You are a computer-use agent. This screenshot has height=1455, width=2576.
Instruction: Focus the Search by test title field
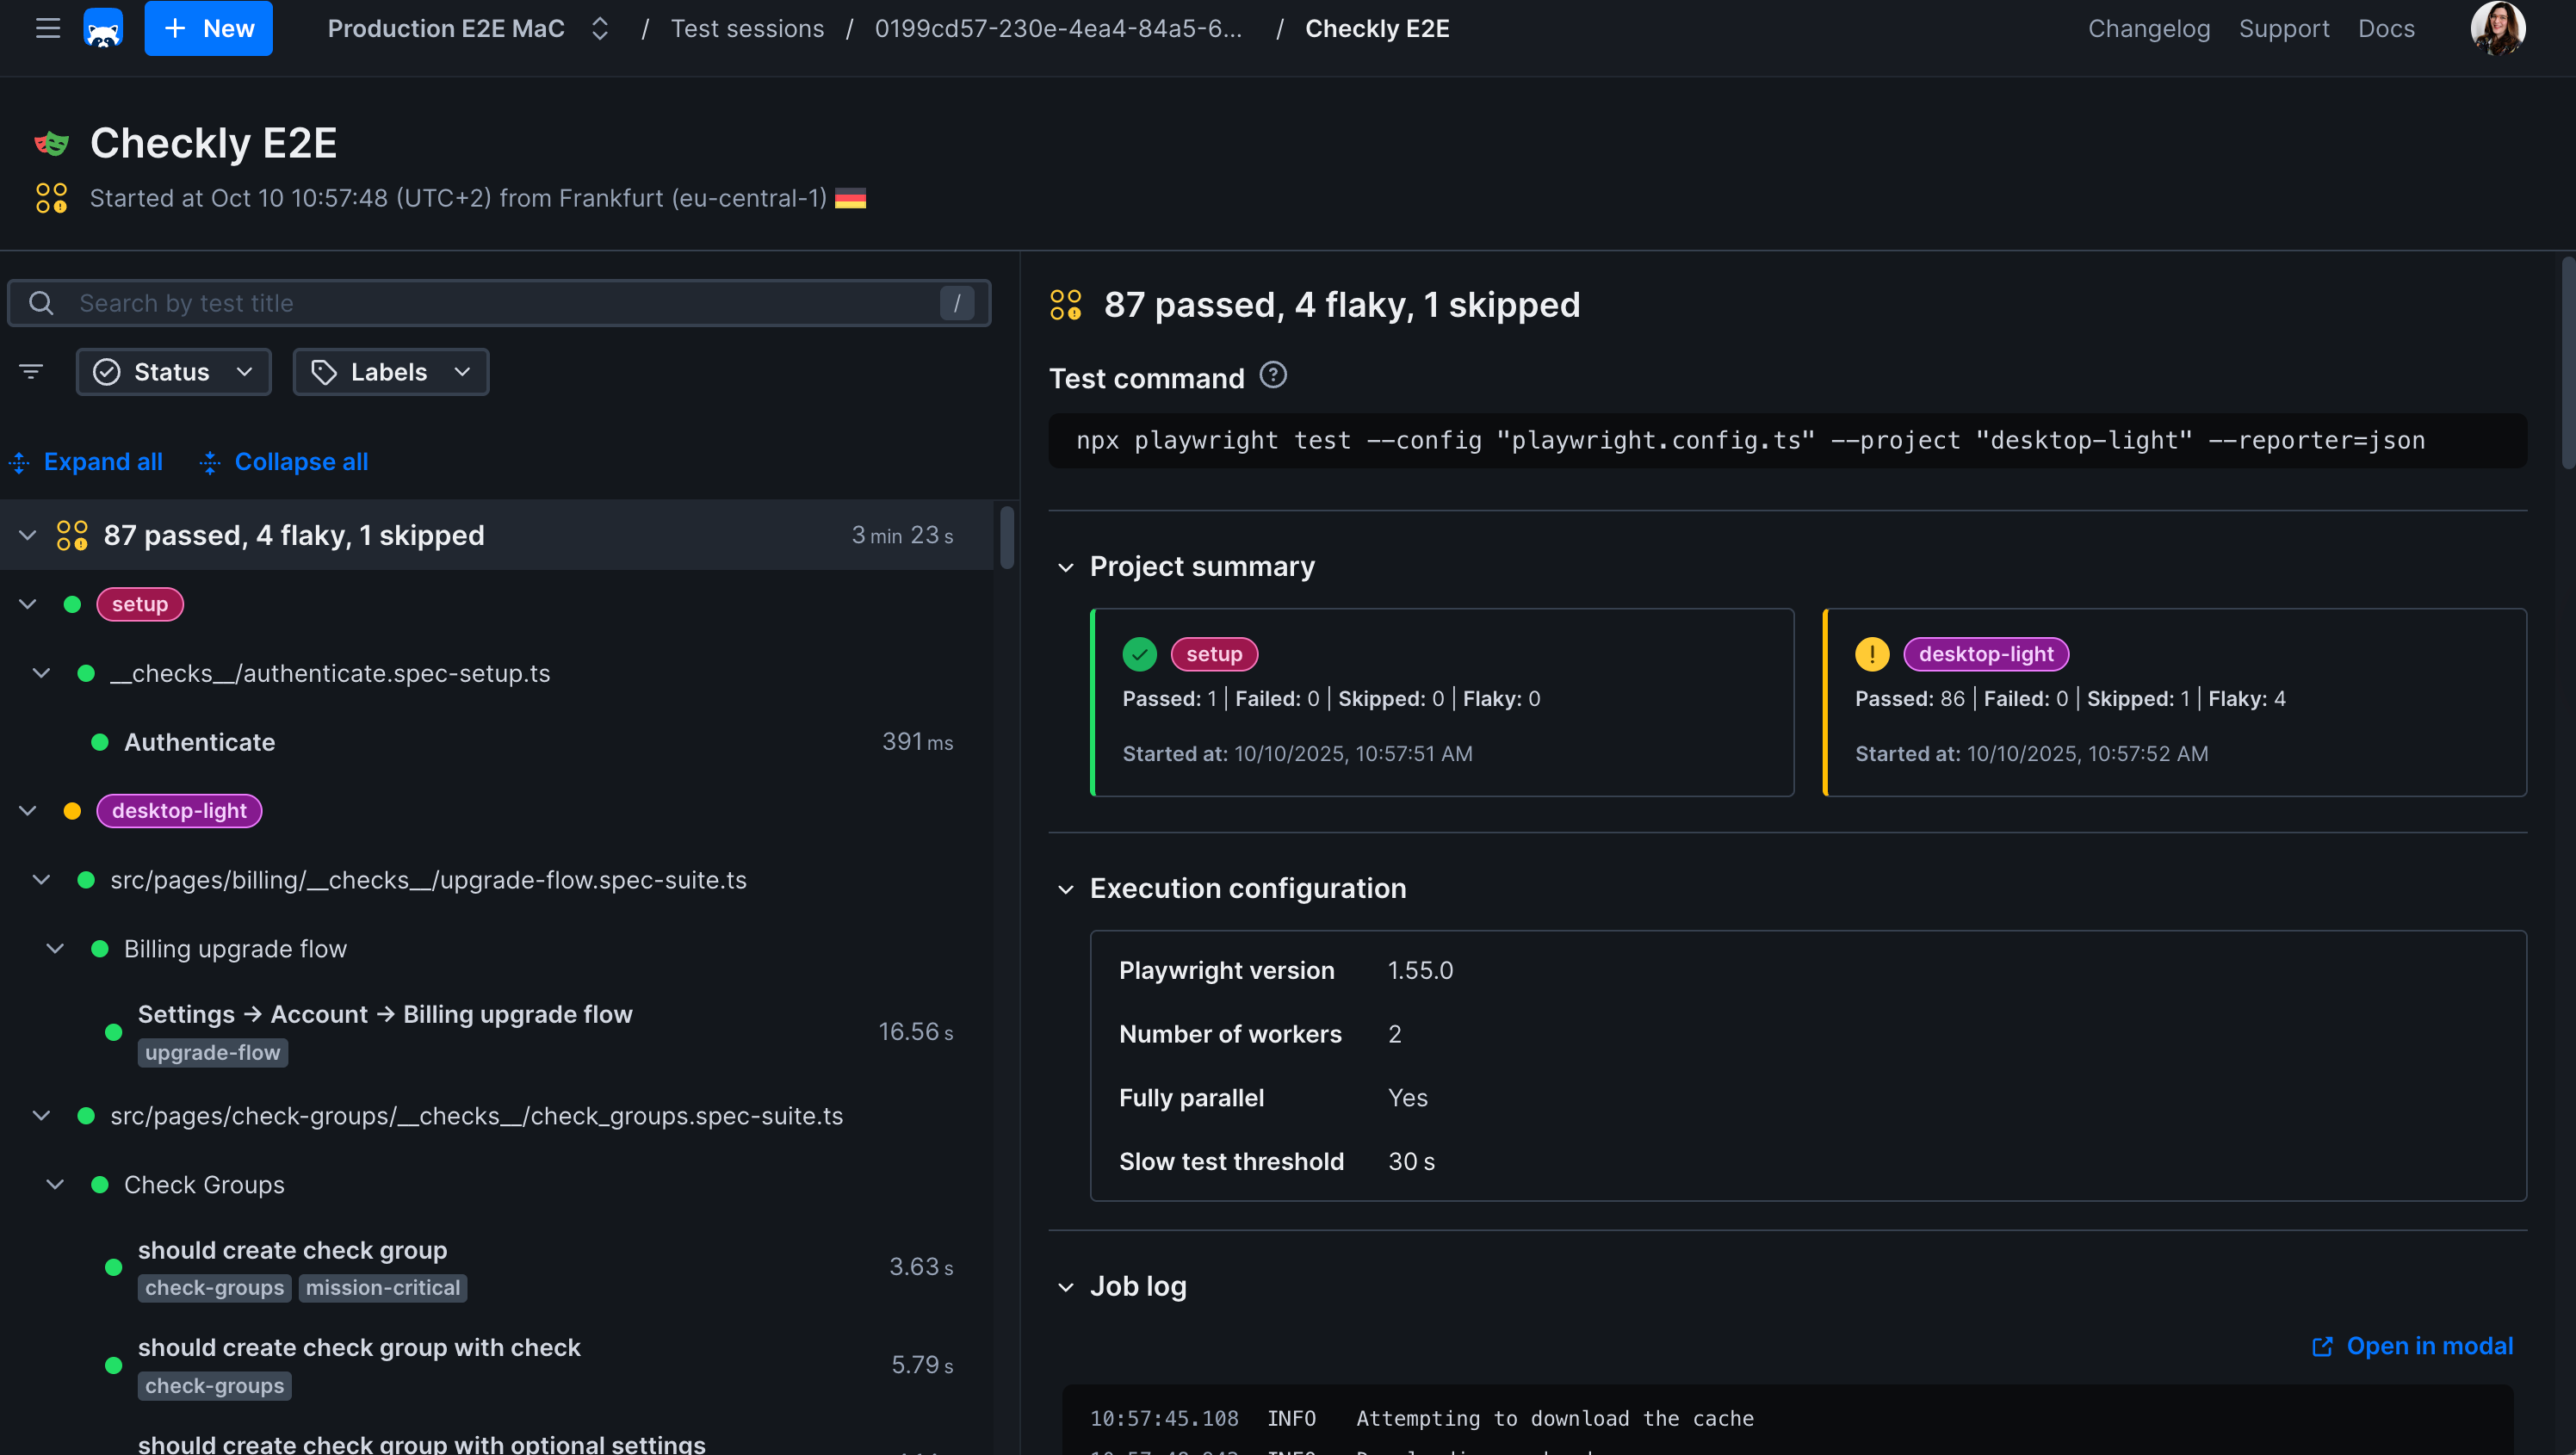499,303
